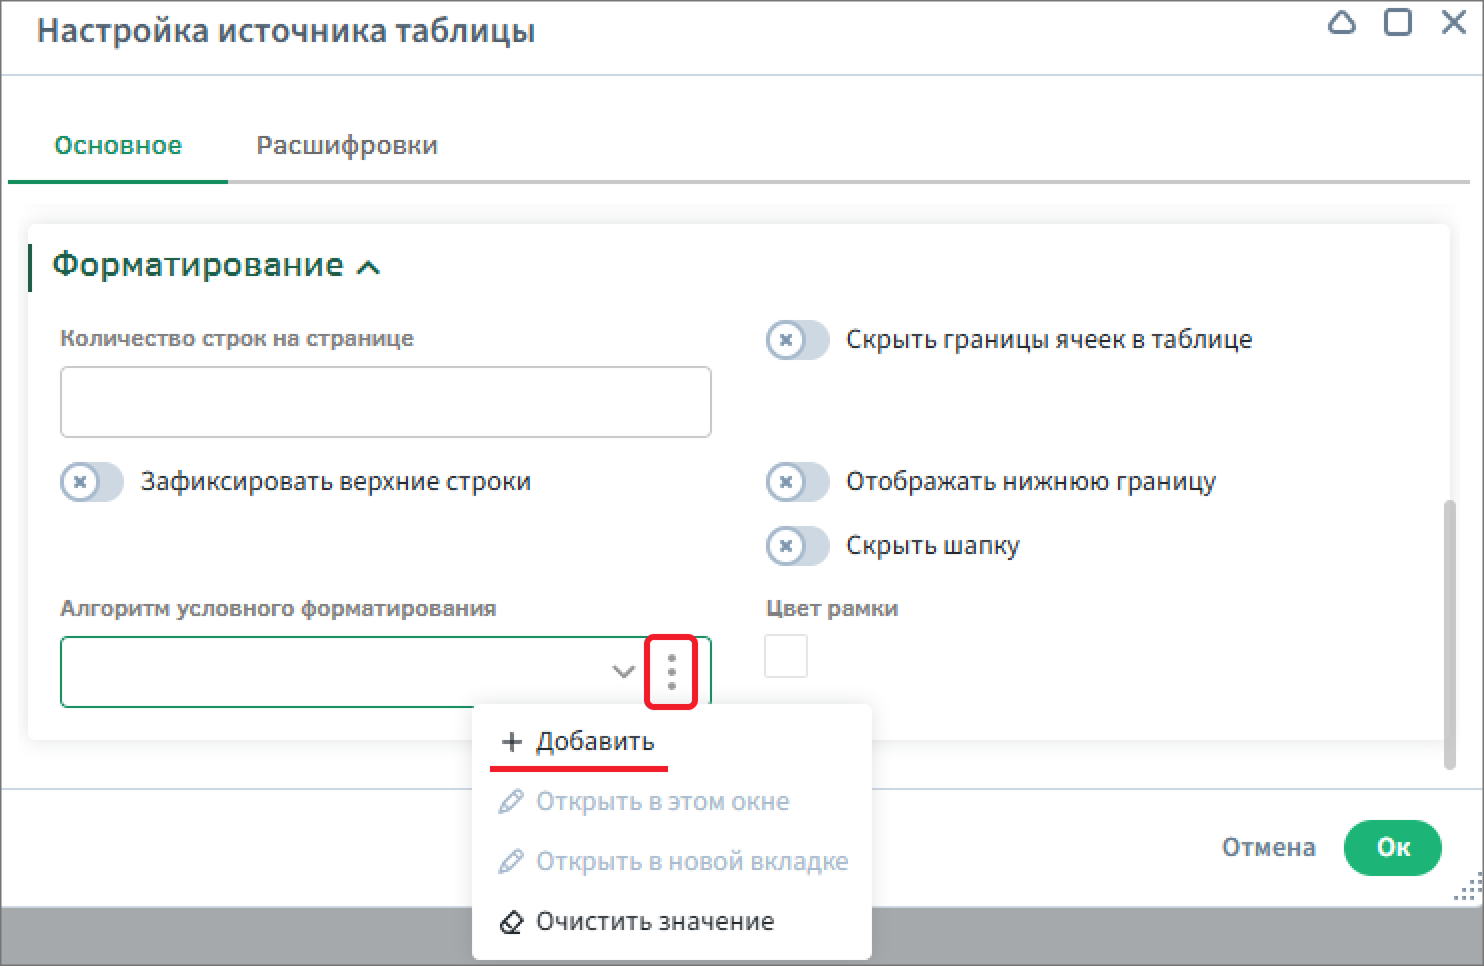1484x966 pixels.
Task: Click the eraser icon for Очистить значение
Action: click(511, 922)
